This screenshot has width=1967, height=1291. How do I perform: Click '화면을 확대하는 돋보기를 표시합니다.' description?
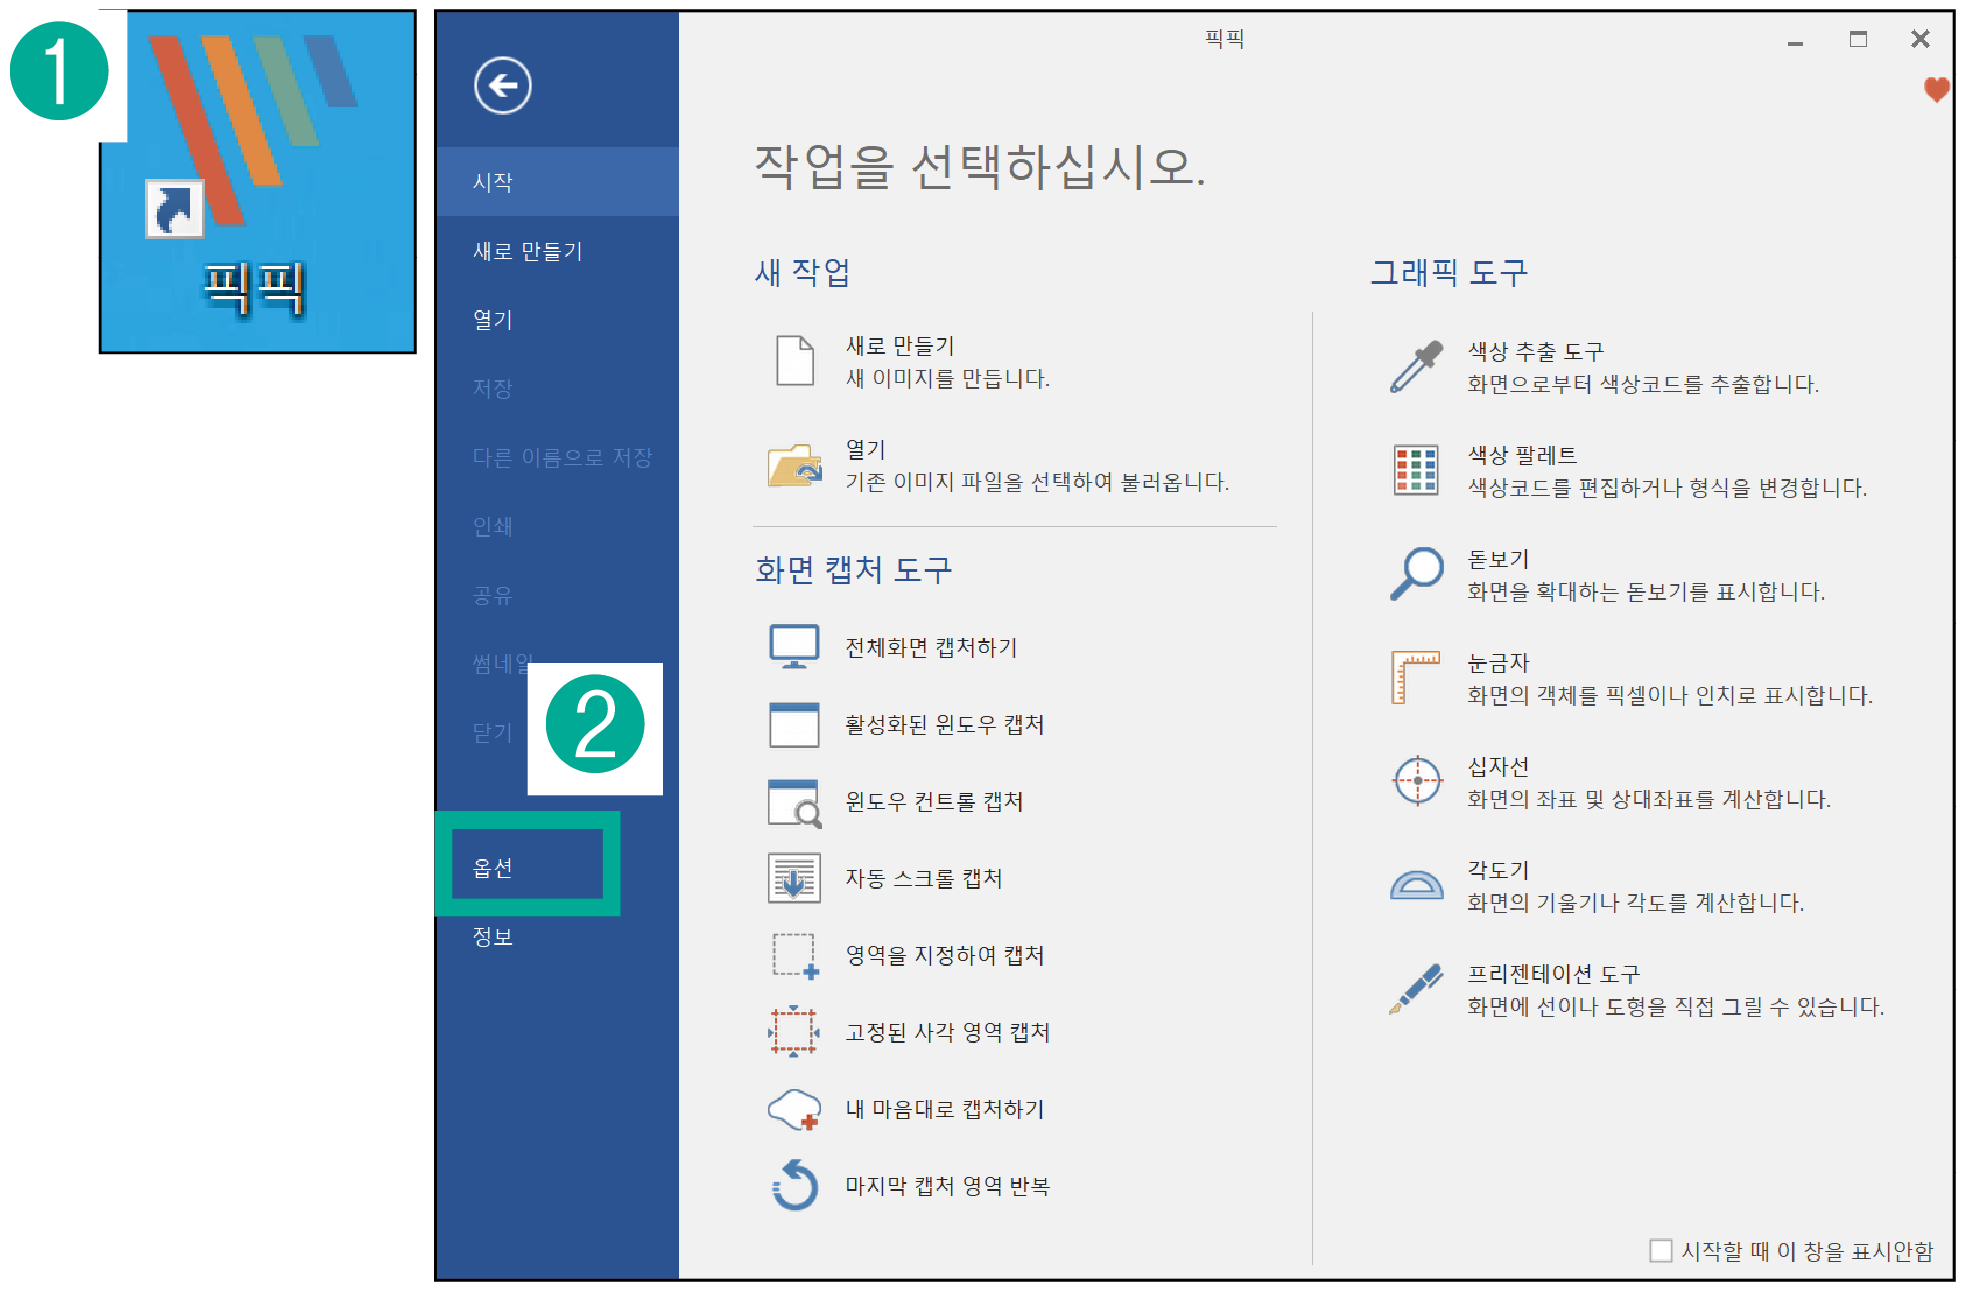click(1646, 592)
